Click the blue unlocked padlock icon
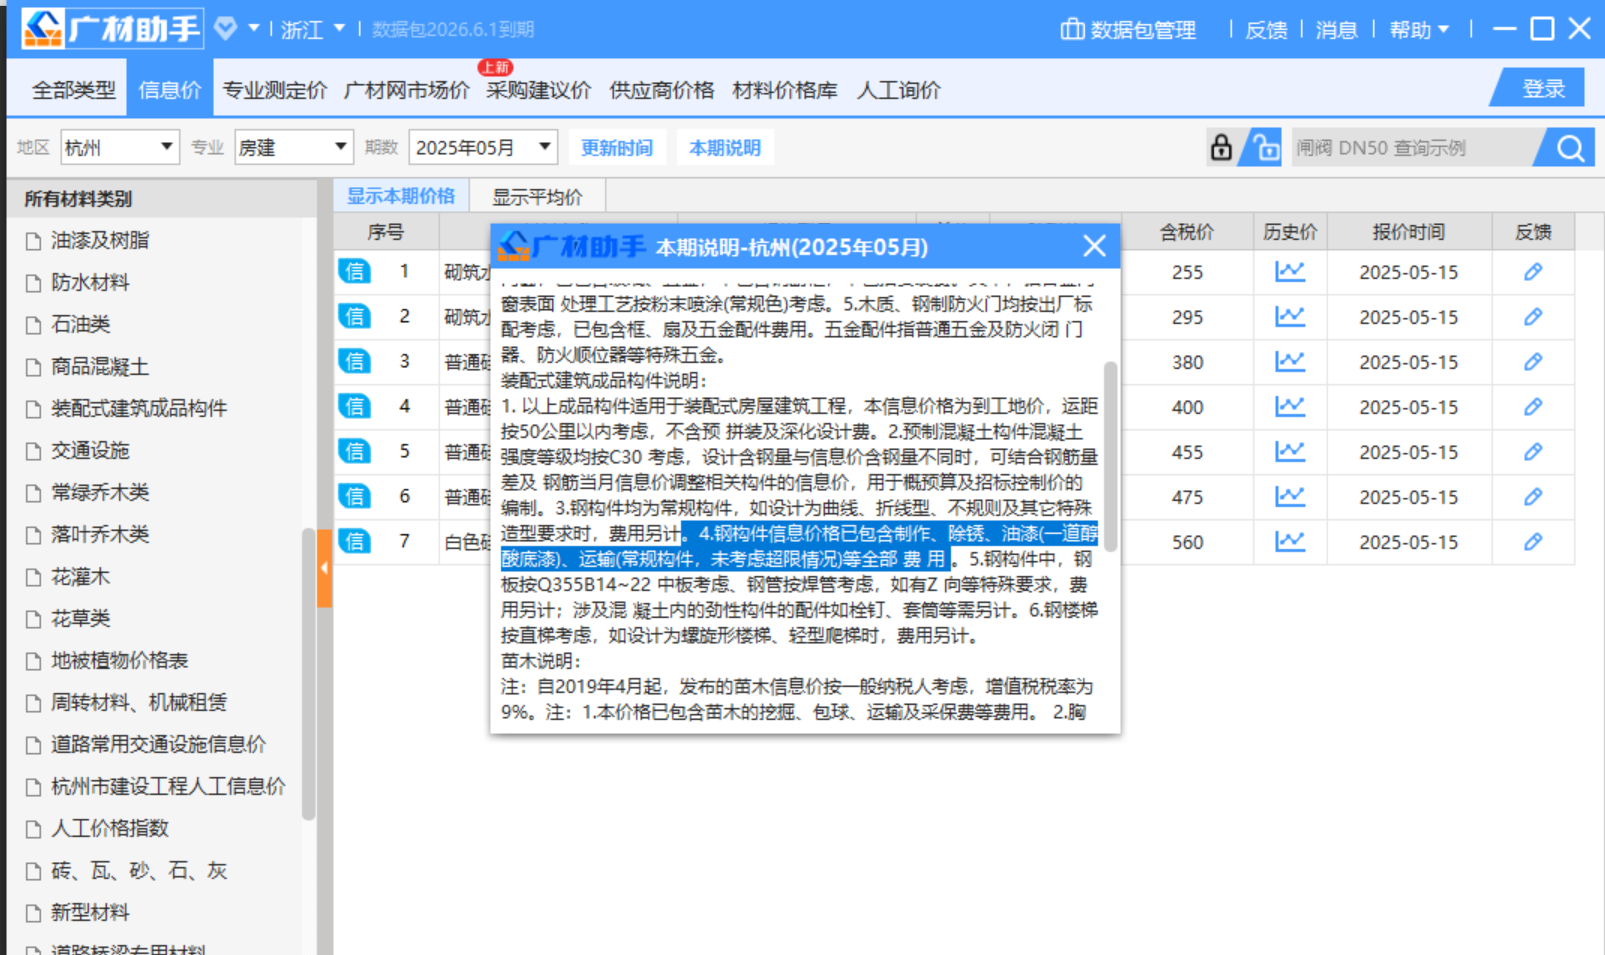 point(1262,147)
